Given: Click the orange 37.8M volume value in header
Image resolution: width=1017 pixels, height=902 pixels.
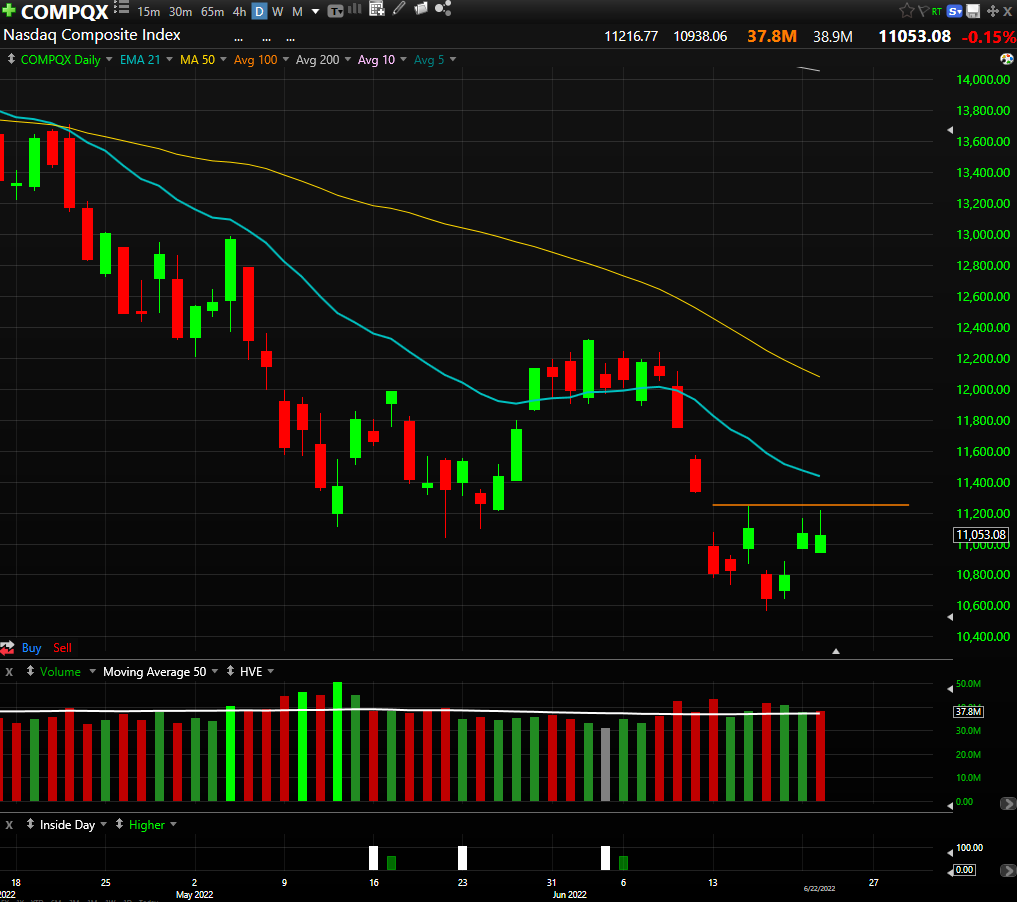Looking at the screenshot, I should pos(772,36).
